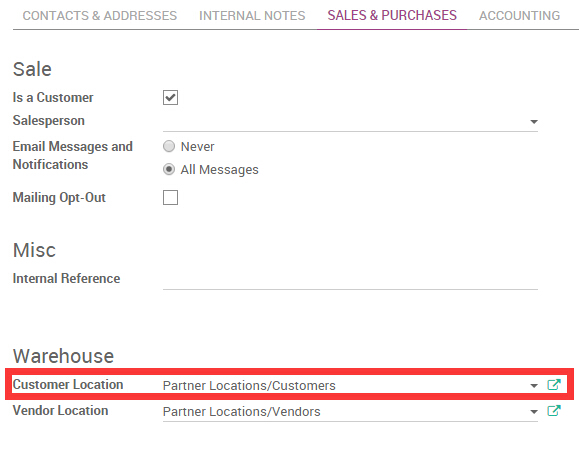
Task: Click into the Internal Reference field
Action: click(350, 280)
